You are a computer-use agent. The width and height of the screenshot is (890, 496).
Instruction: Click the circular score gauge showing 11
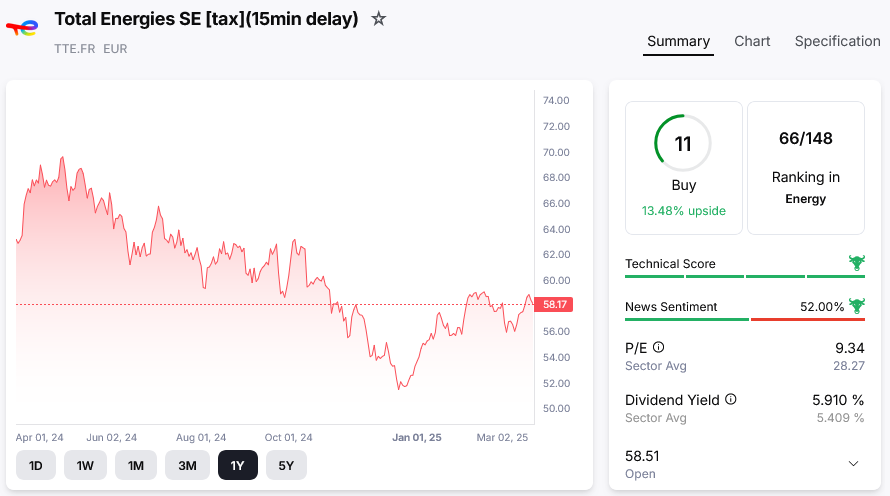(x=683, y=143)
